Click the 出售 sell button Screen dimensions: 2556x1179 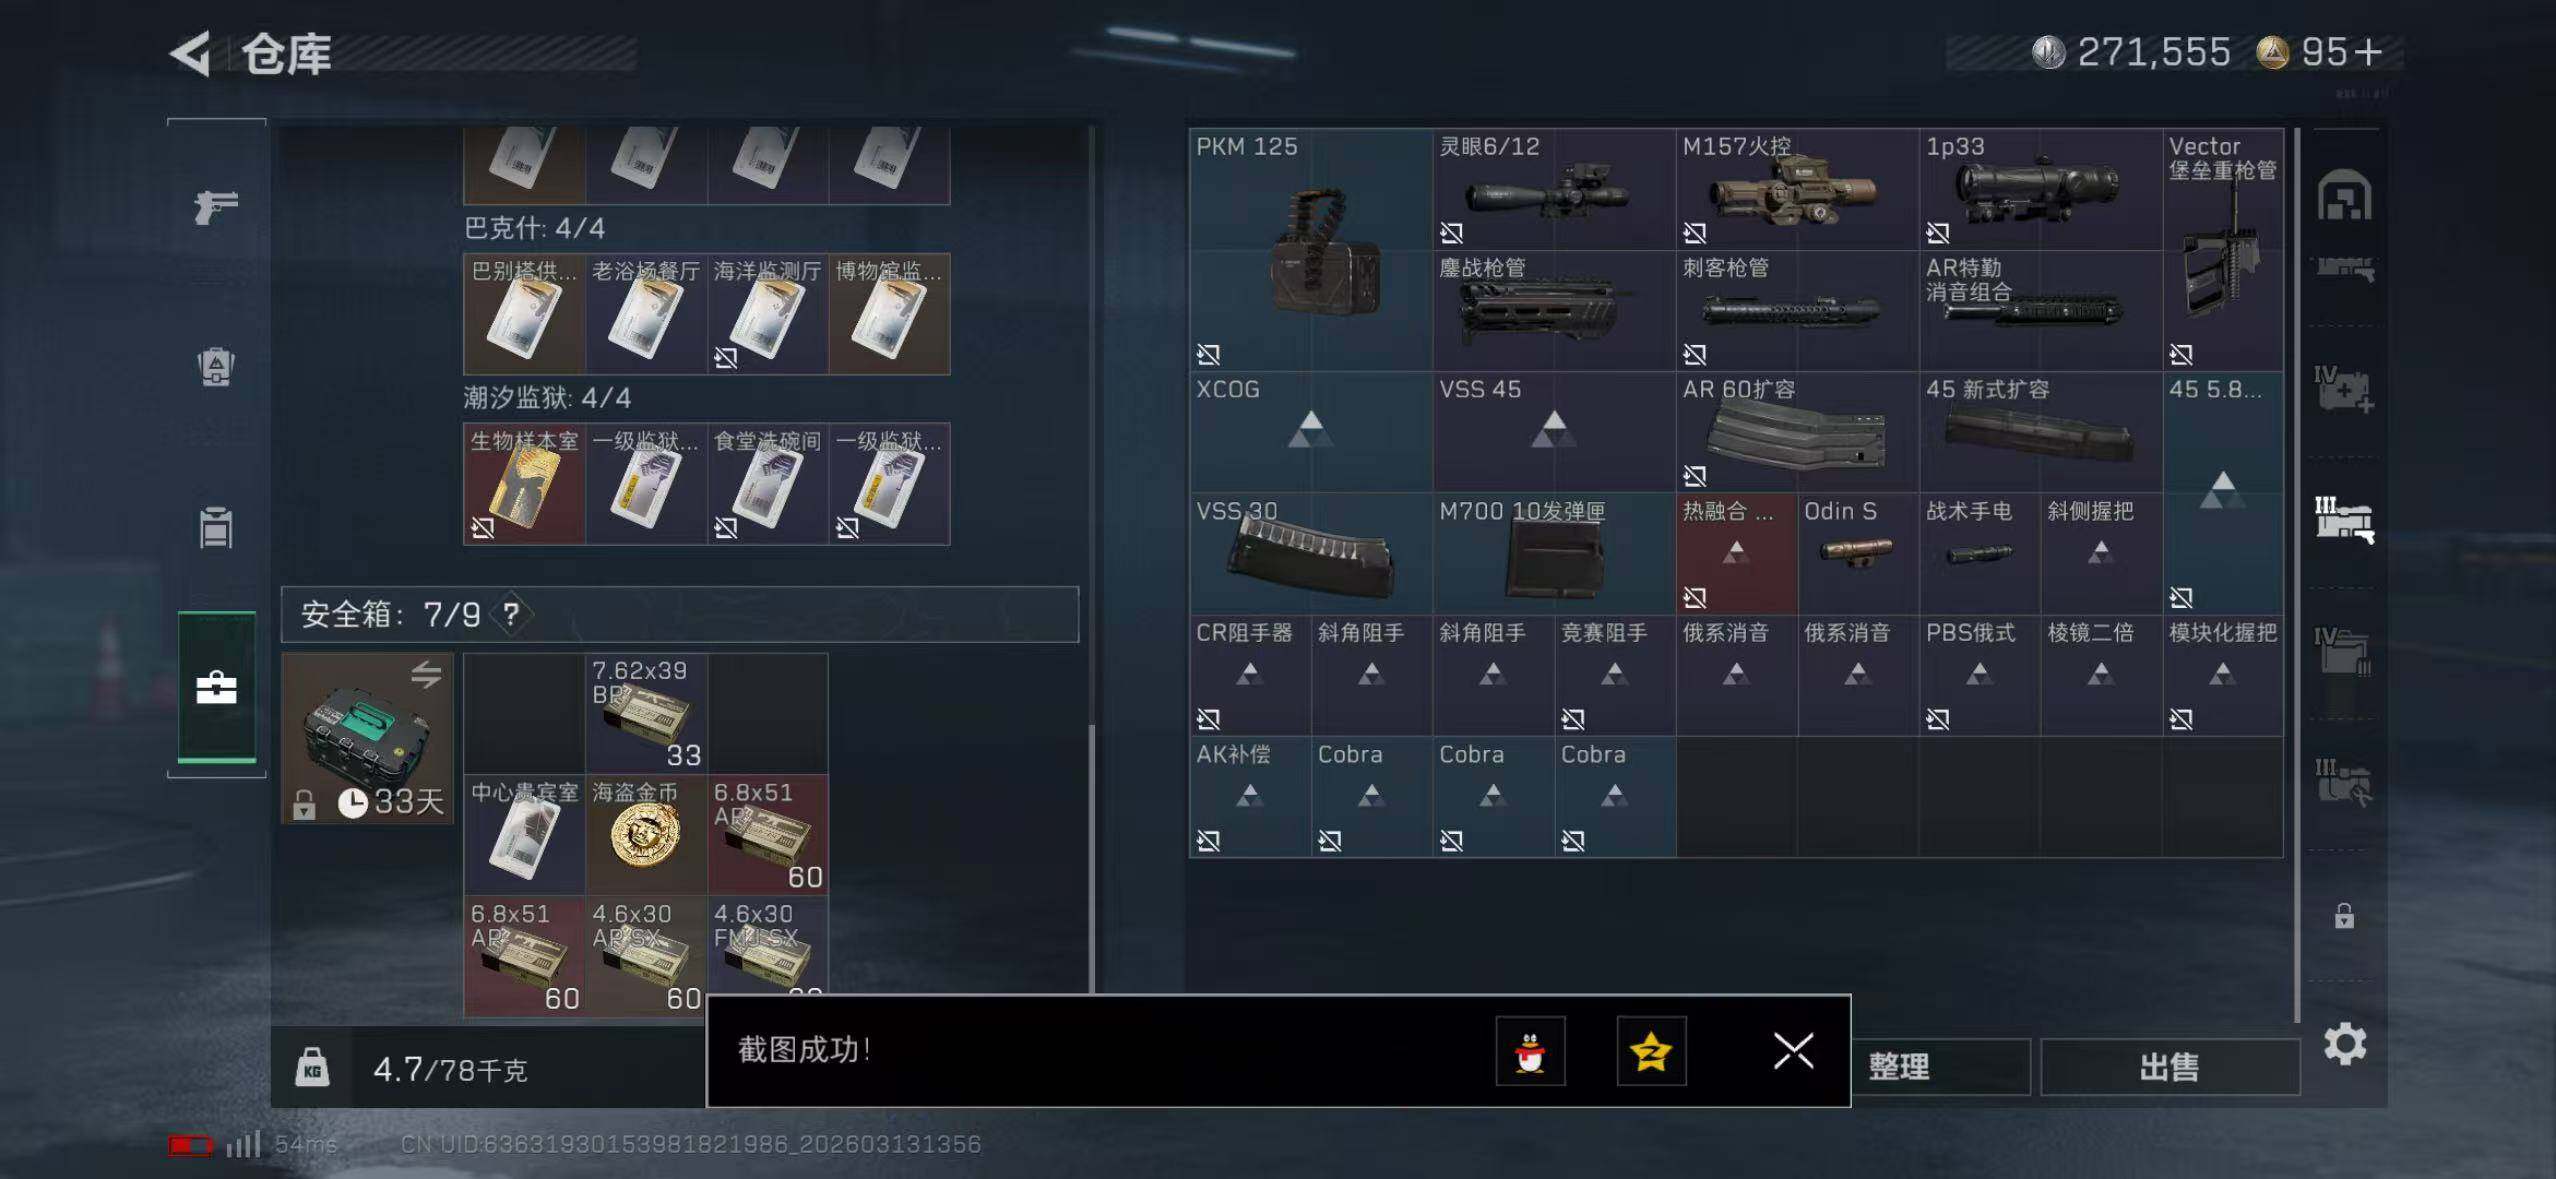point(2169,1067)
